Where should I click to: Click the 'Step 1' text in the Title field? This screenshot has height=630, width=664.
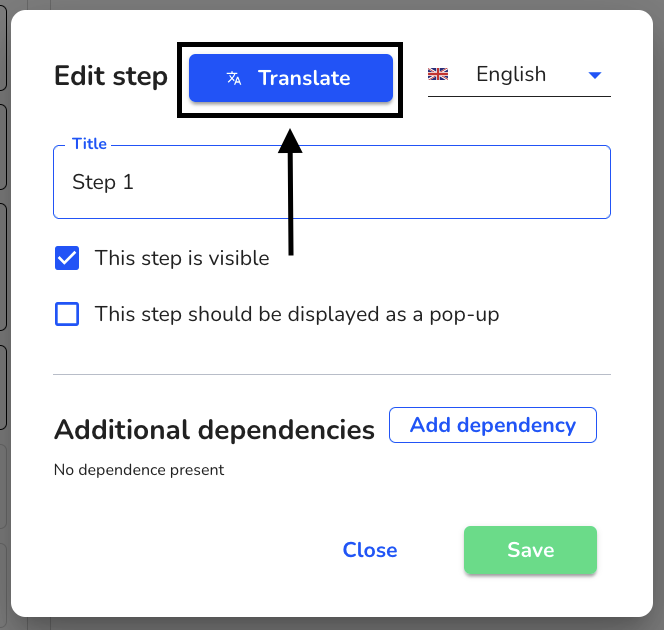point(103,182)
